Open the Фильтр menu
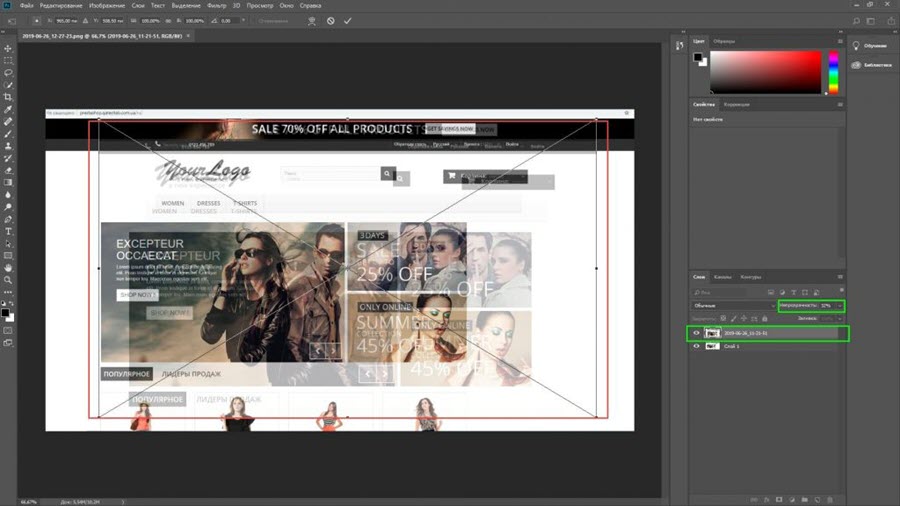 [216, 6]
